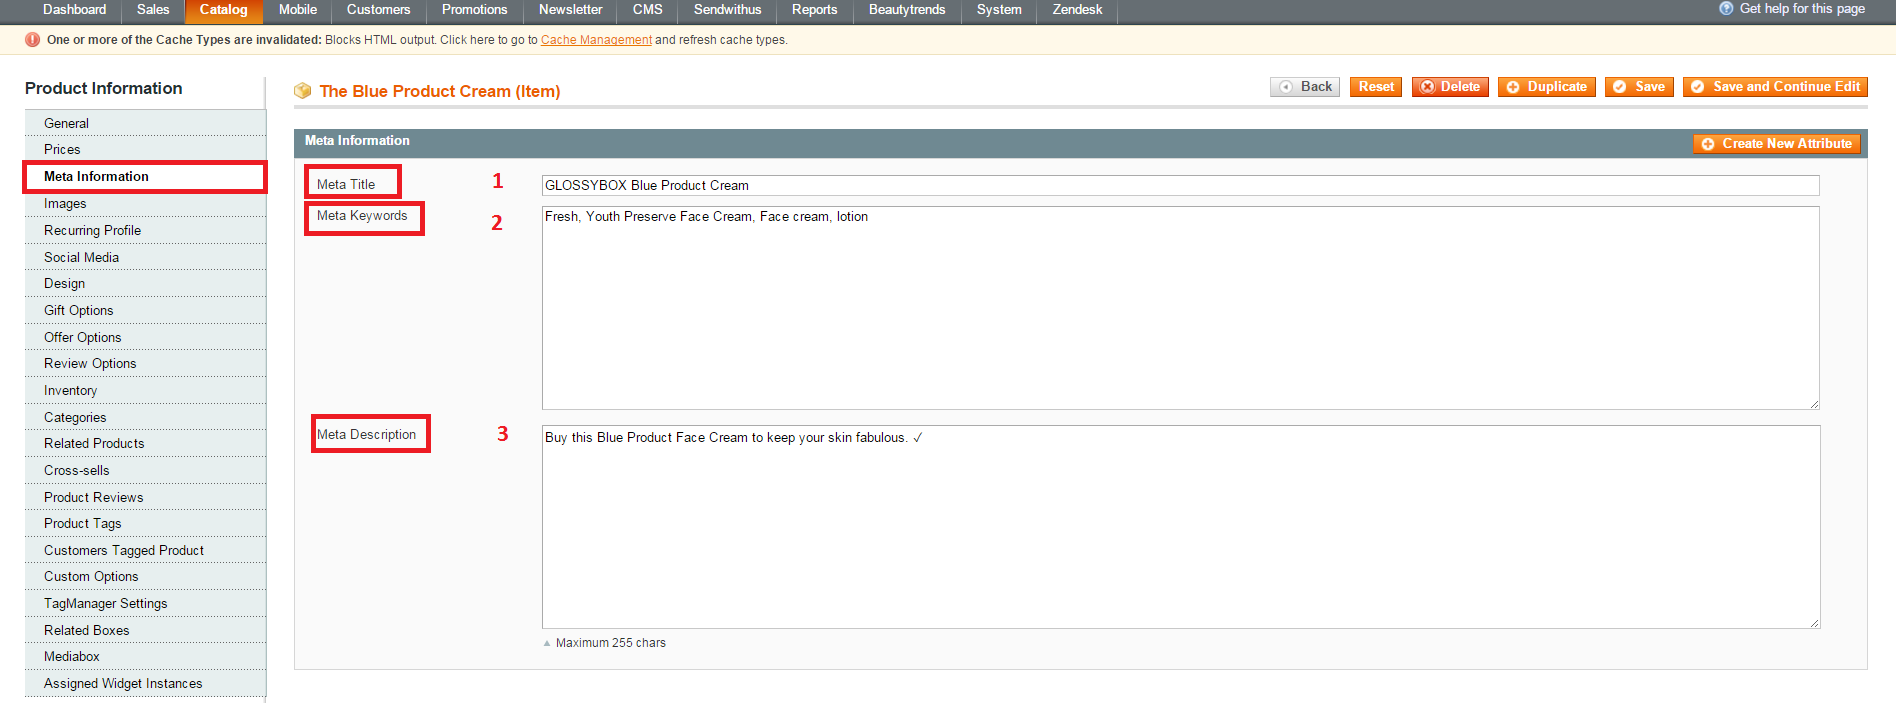1896x704 pixels.
Task: Select the Related Products tab
Action: coord(145,443)
